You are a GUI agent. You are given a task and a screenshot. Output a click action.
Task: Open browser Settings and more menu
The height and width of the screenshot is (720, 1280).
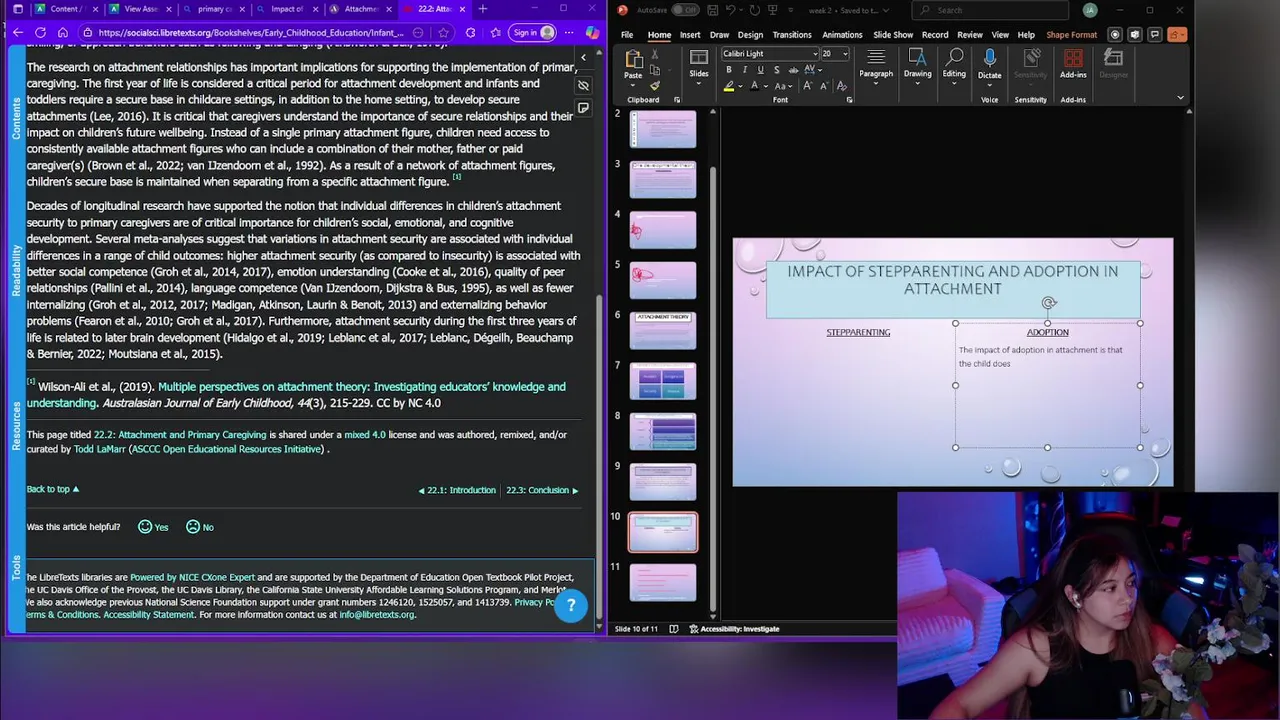568,32
